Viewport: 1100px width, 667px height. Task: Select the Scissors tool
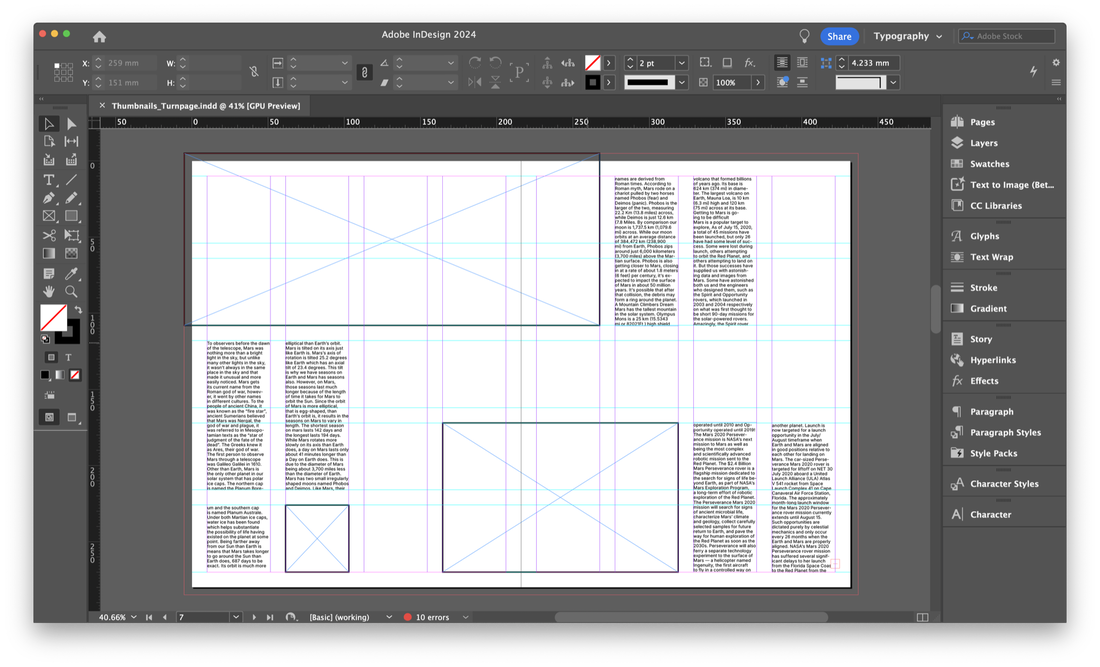pyautogui.click(x=49, y=235)
